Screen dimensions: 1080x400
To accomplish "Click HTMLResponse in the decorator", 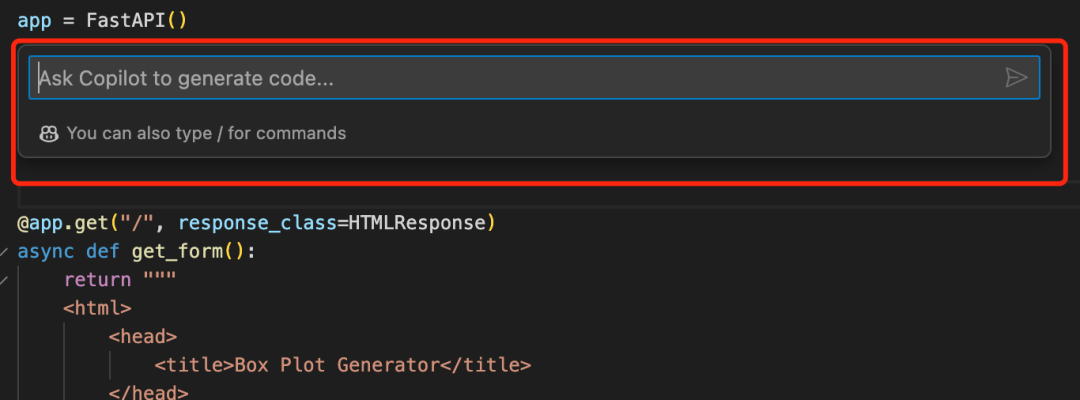I will tap(416, 222).
